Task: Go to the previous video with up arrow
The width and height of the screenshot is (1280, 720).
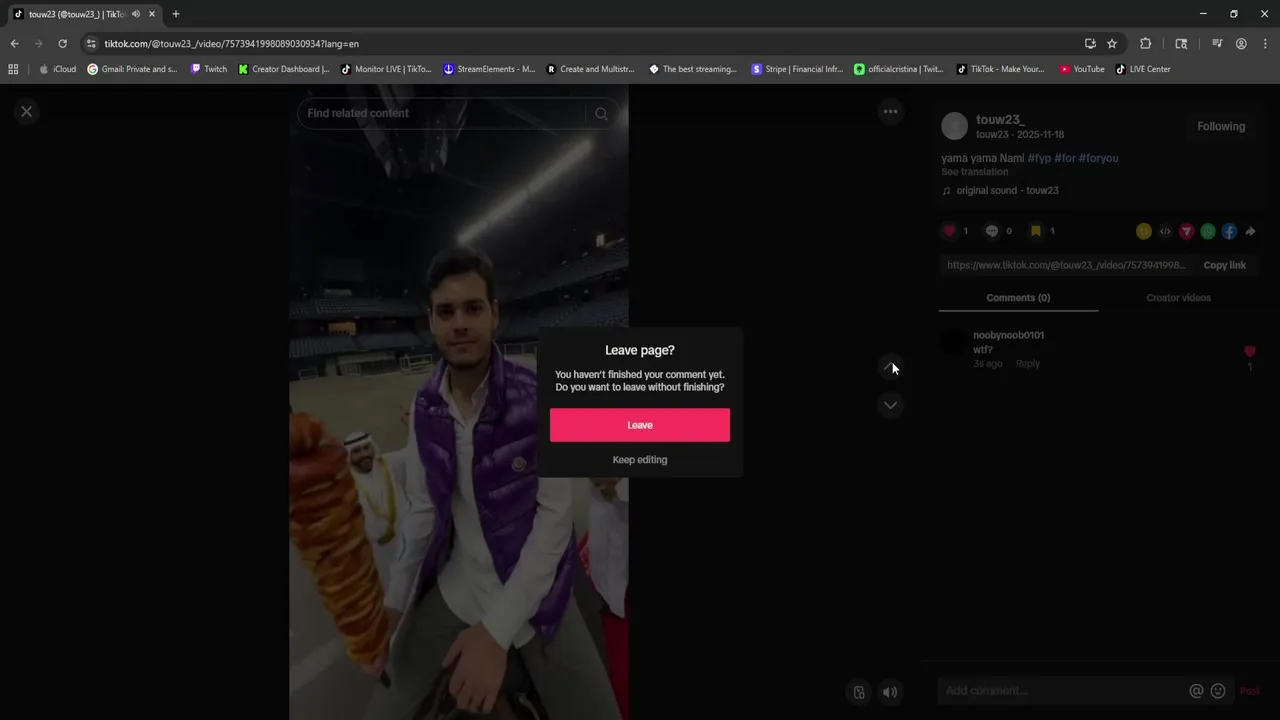Action: tap(890, 367)
